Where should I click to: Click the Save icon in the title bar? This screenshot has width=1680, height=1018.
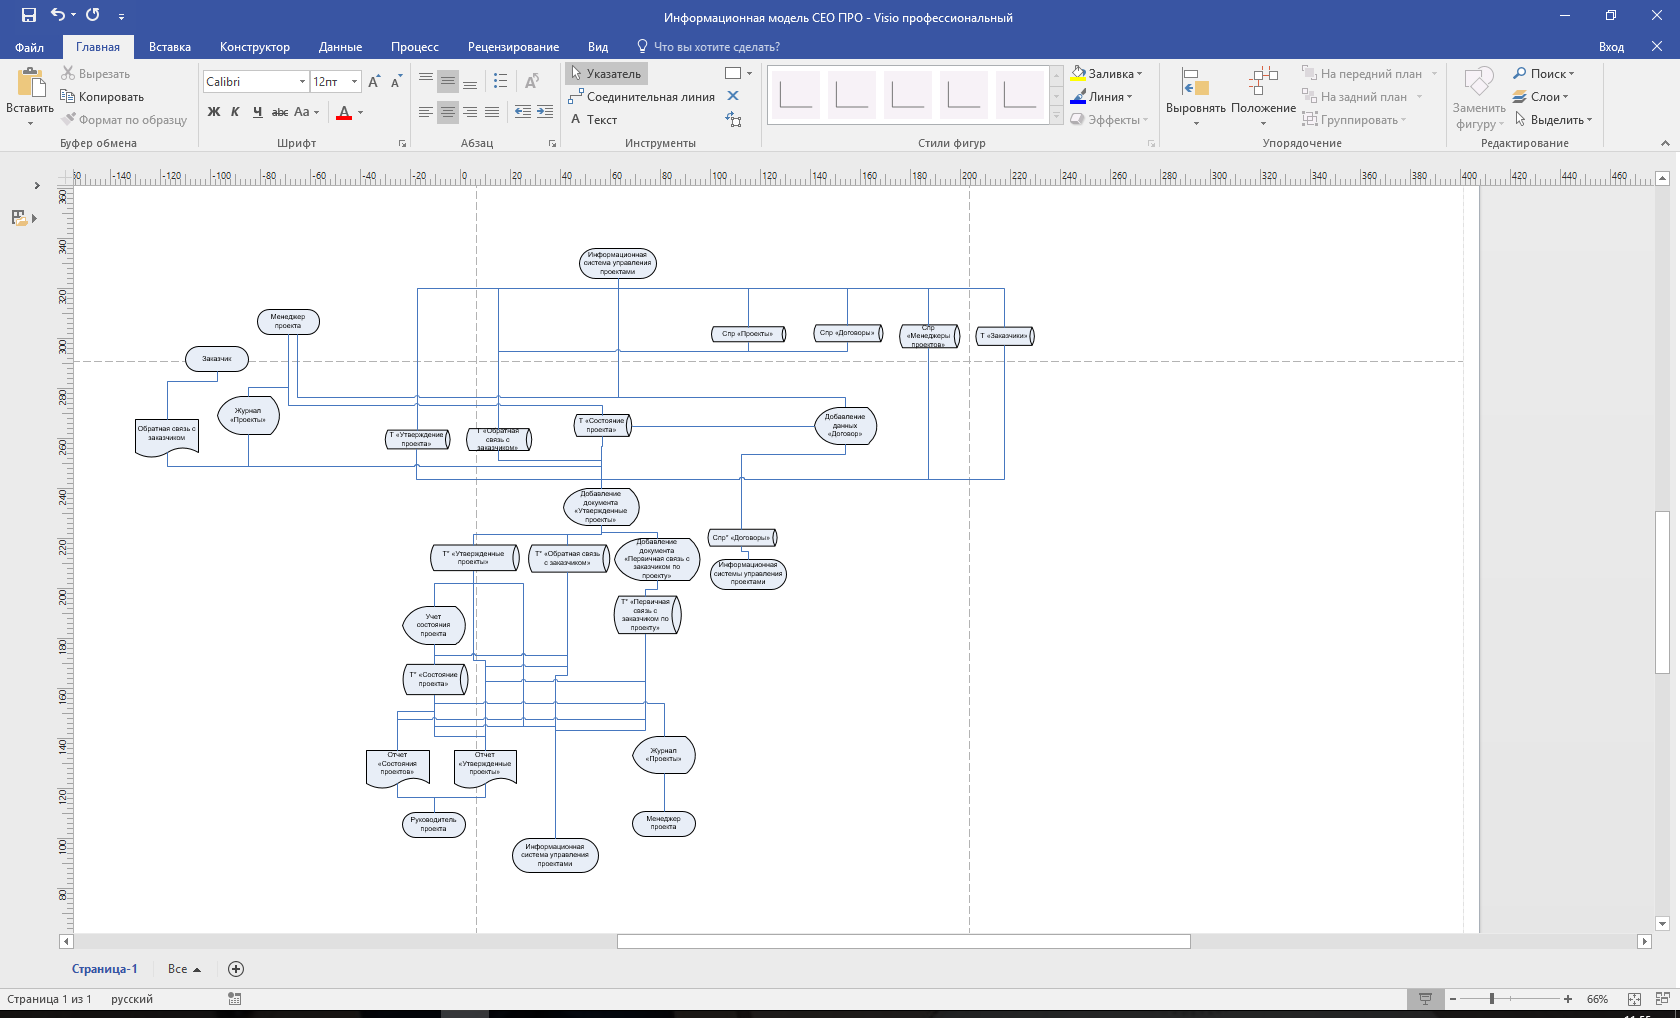pyautogui.click(x=29, y=15)
